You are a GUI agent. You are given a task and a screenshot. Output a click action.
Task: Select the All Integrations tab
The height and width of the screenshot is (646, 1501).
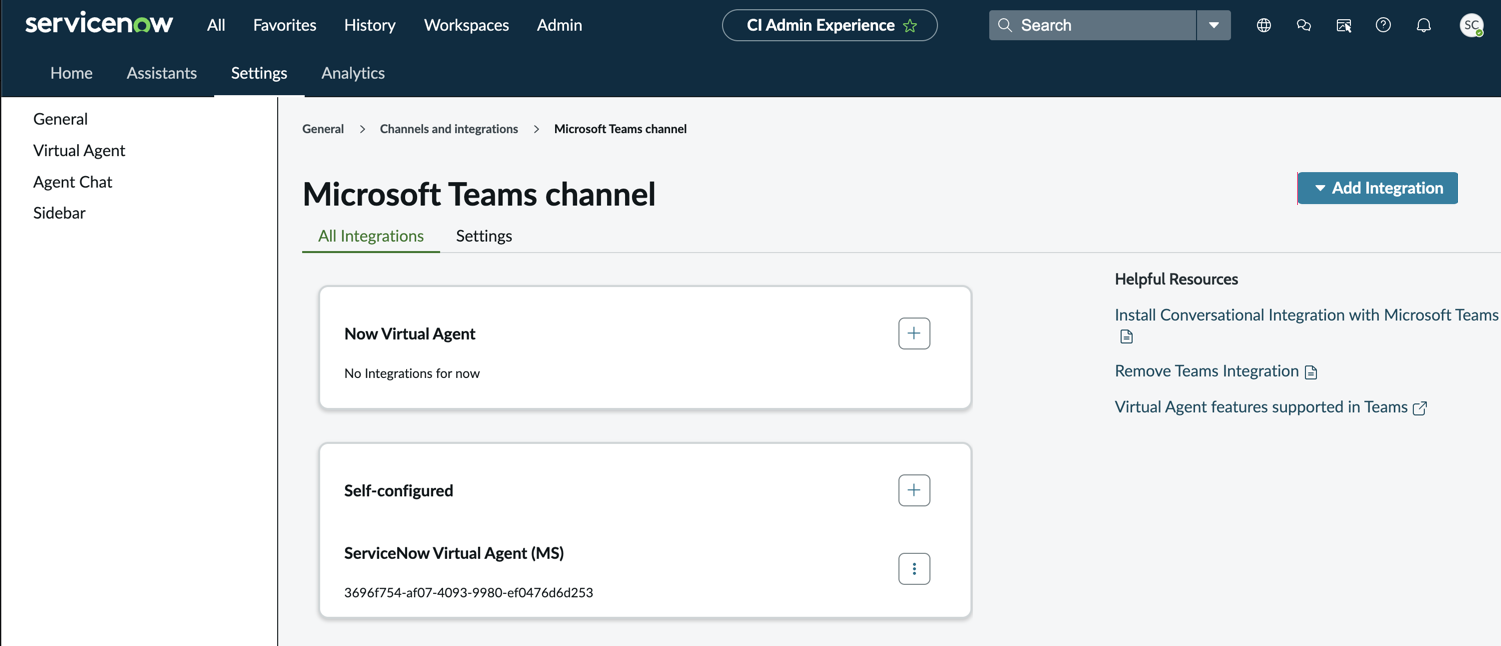click(371, 236)
